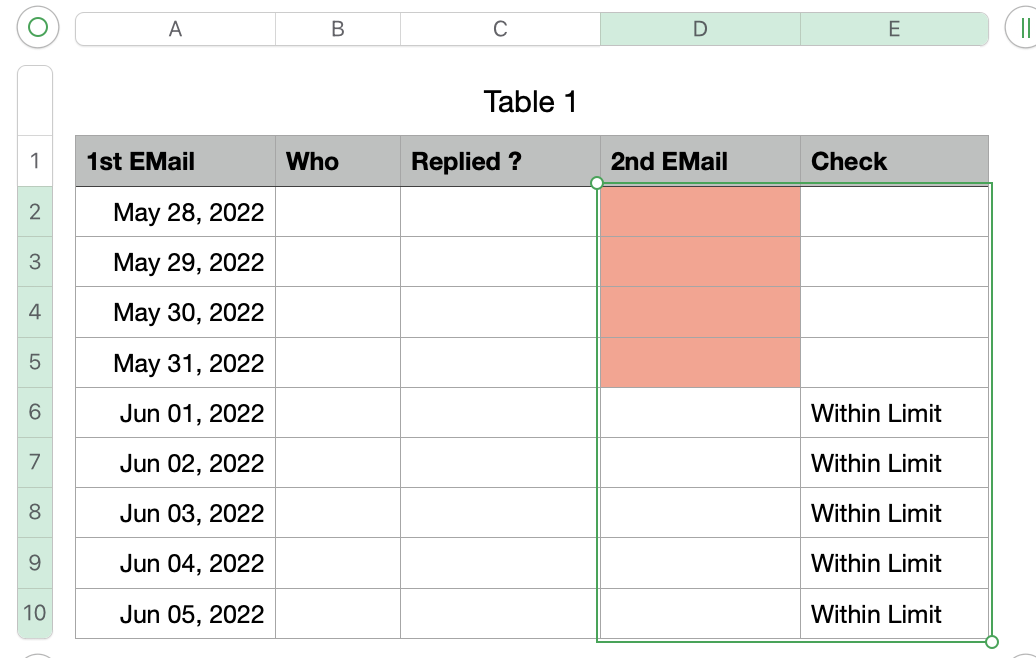Image resolution: width=1036 pixels, height=658 pixels.
Task: Click the top-left selection handle
Action: 597,183
